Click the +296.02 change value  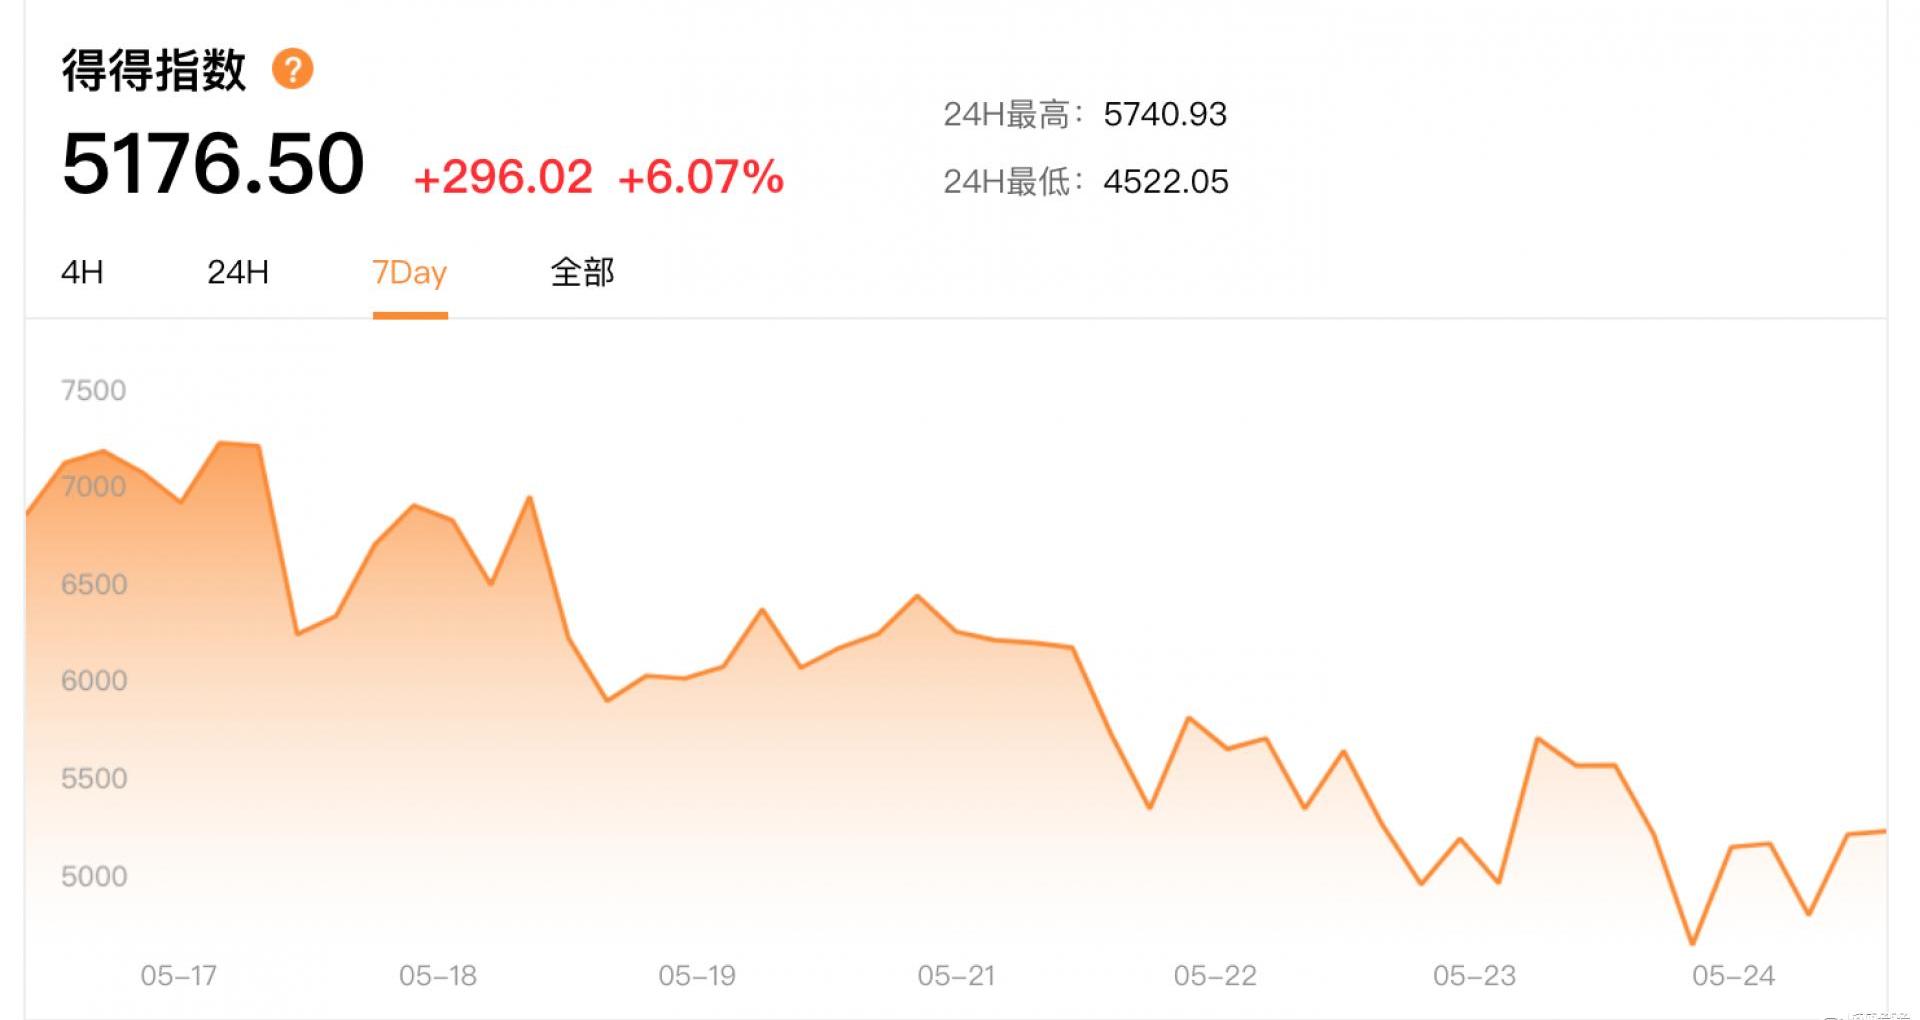click(503, 178)
